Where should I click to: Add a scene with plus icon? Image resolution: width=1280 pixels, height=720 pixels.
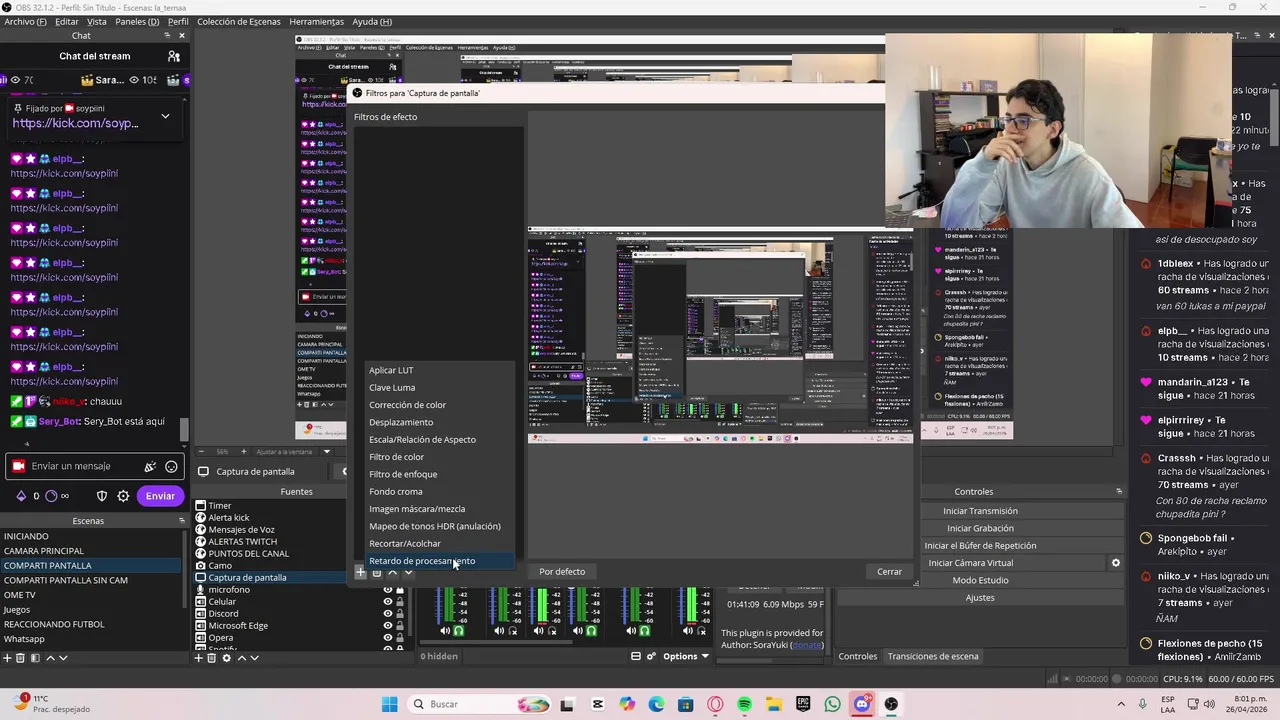(x=7, y=658)
